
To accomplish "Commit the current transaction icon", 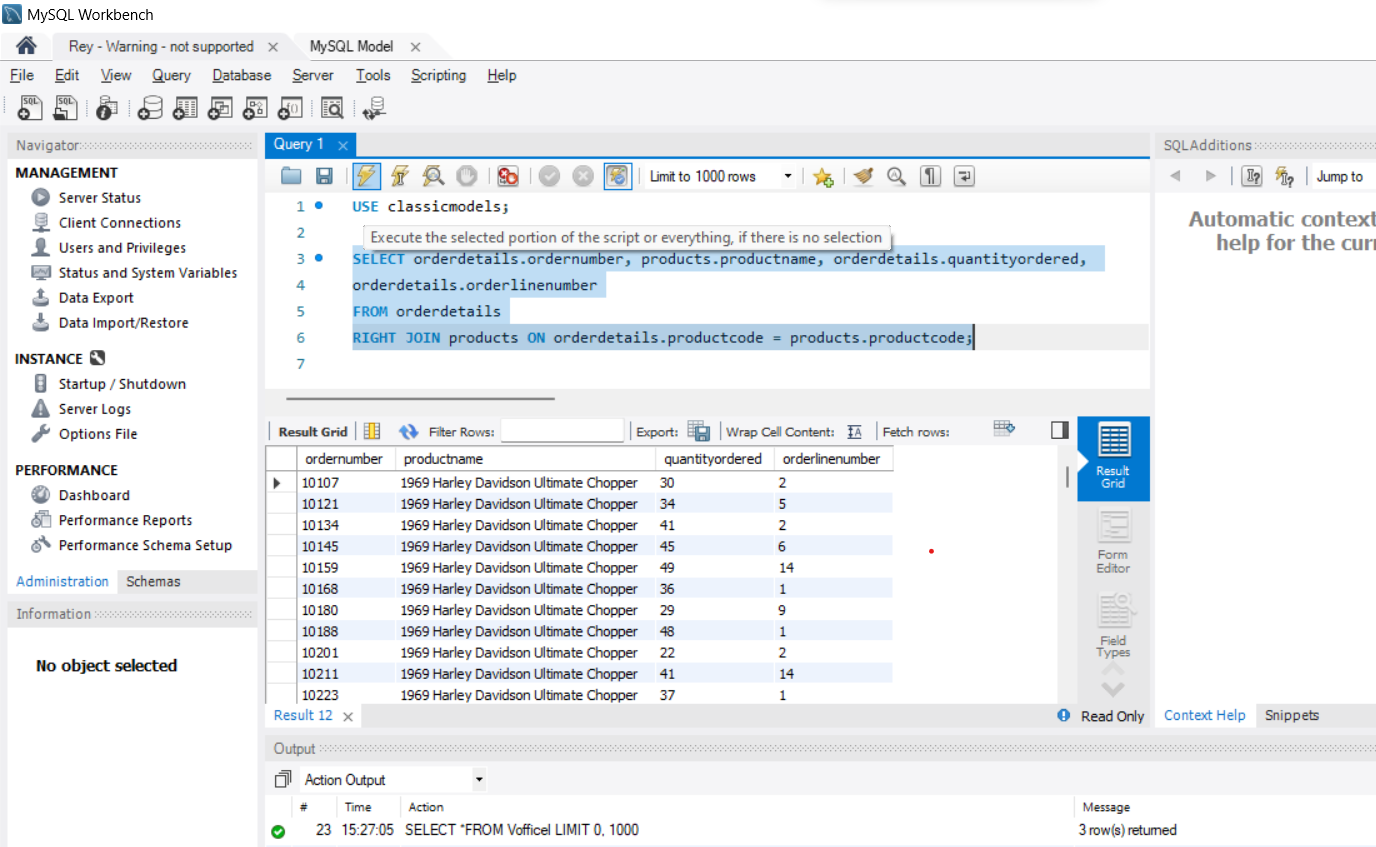I will click(x=549, y=176).
